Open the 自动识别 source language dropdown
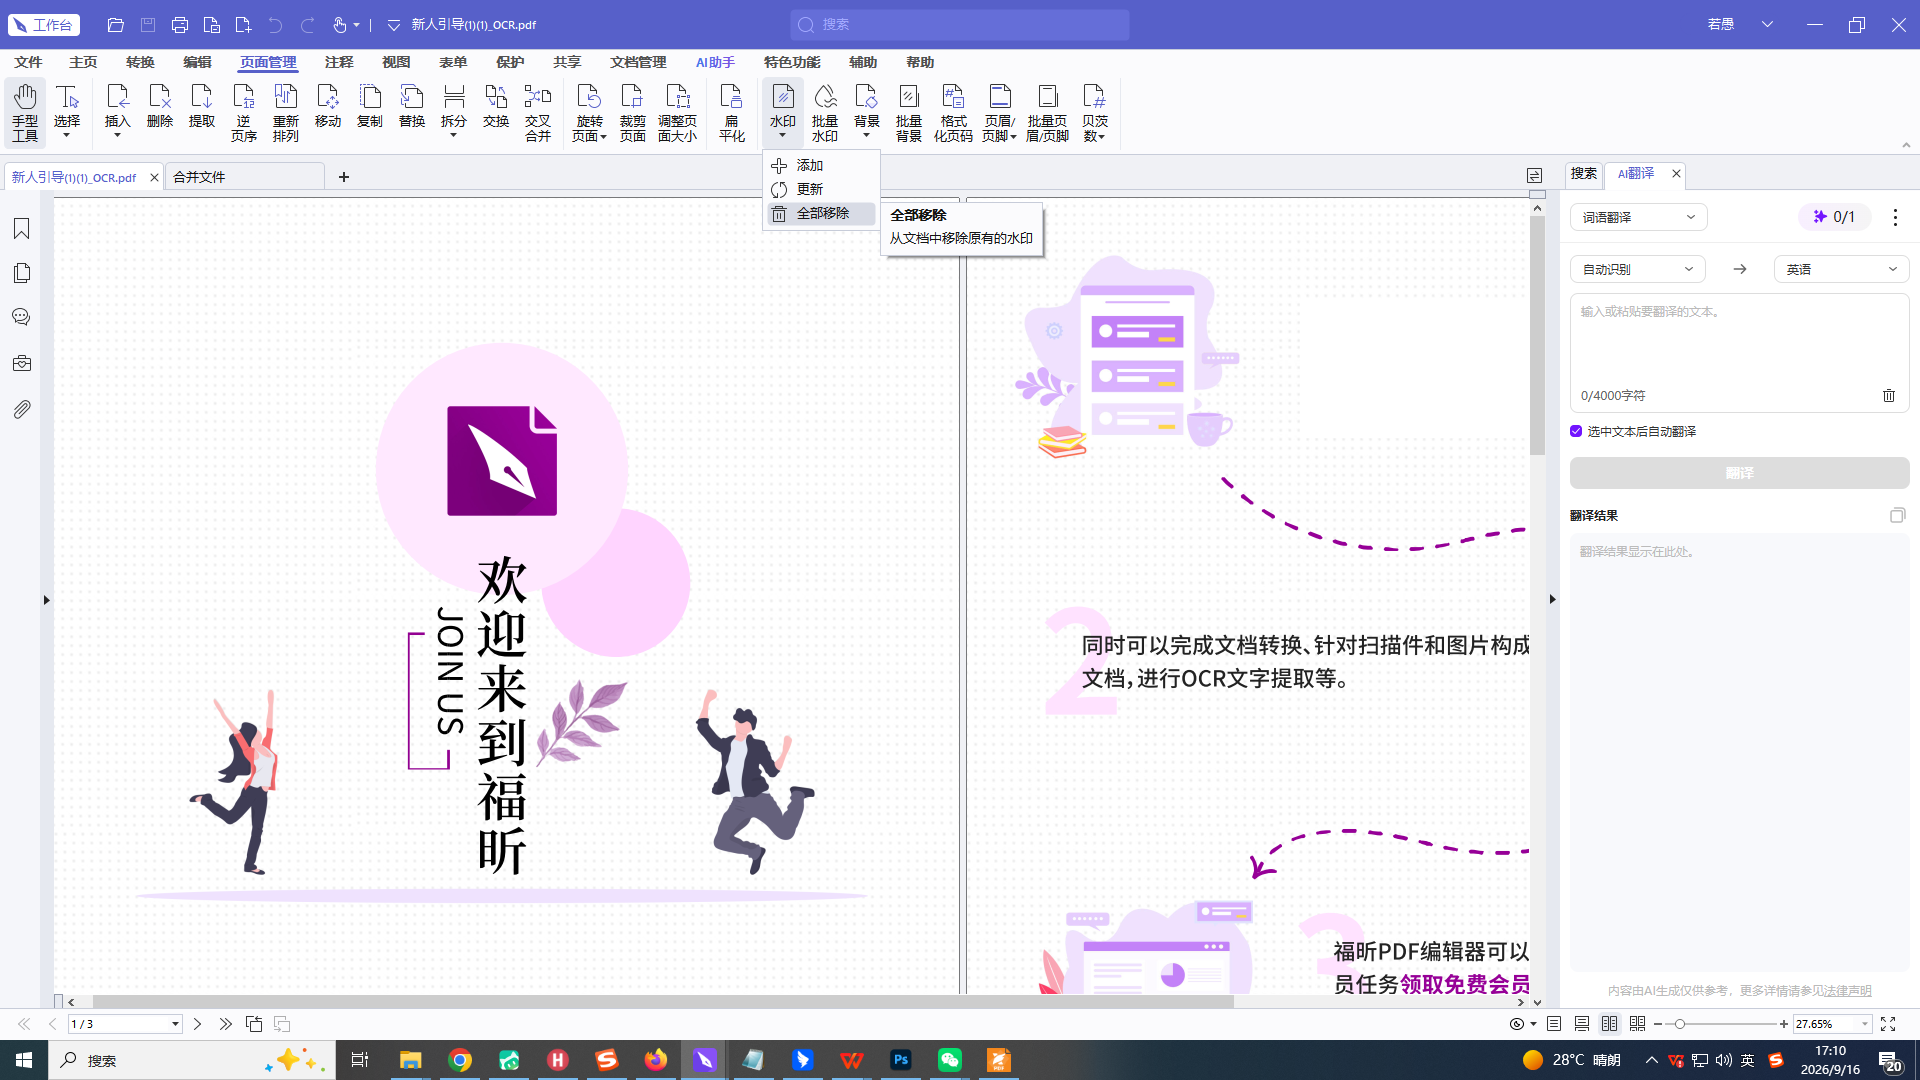This screenshot has height=1080, width=1920. [1637, 269]
